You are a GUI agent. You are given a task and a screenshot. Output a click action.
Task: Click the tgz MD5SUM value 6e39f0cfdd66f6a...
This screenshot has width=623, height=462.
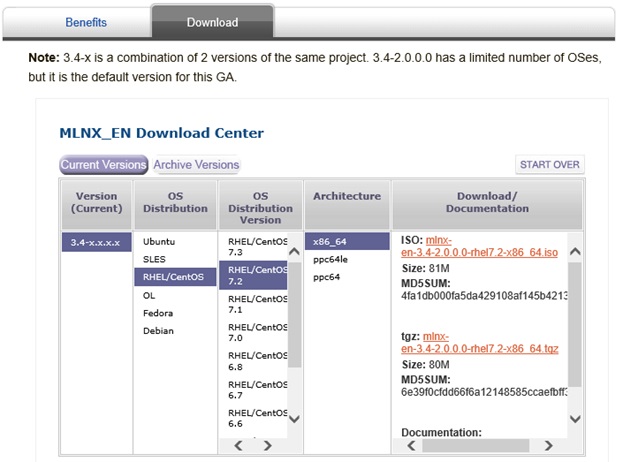[x=484, y=392]
